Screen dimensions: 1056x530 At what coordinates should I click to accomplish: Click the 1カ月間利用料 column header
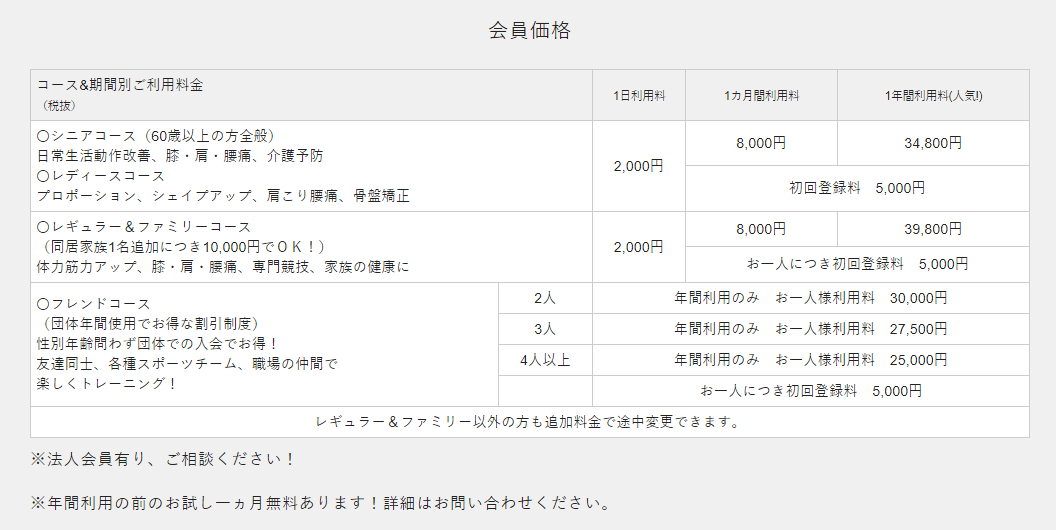pos(762,96)
